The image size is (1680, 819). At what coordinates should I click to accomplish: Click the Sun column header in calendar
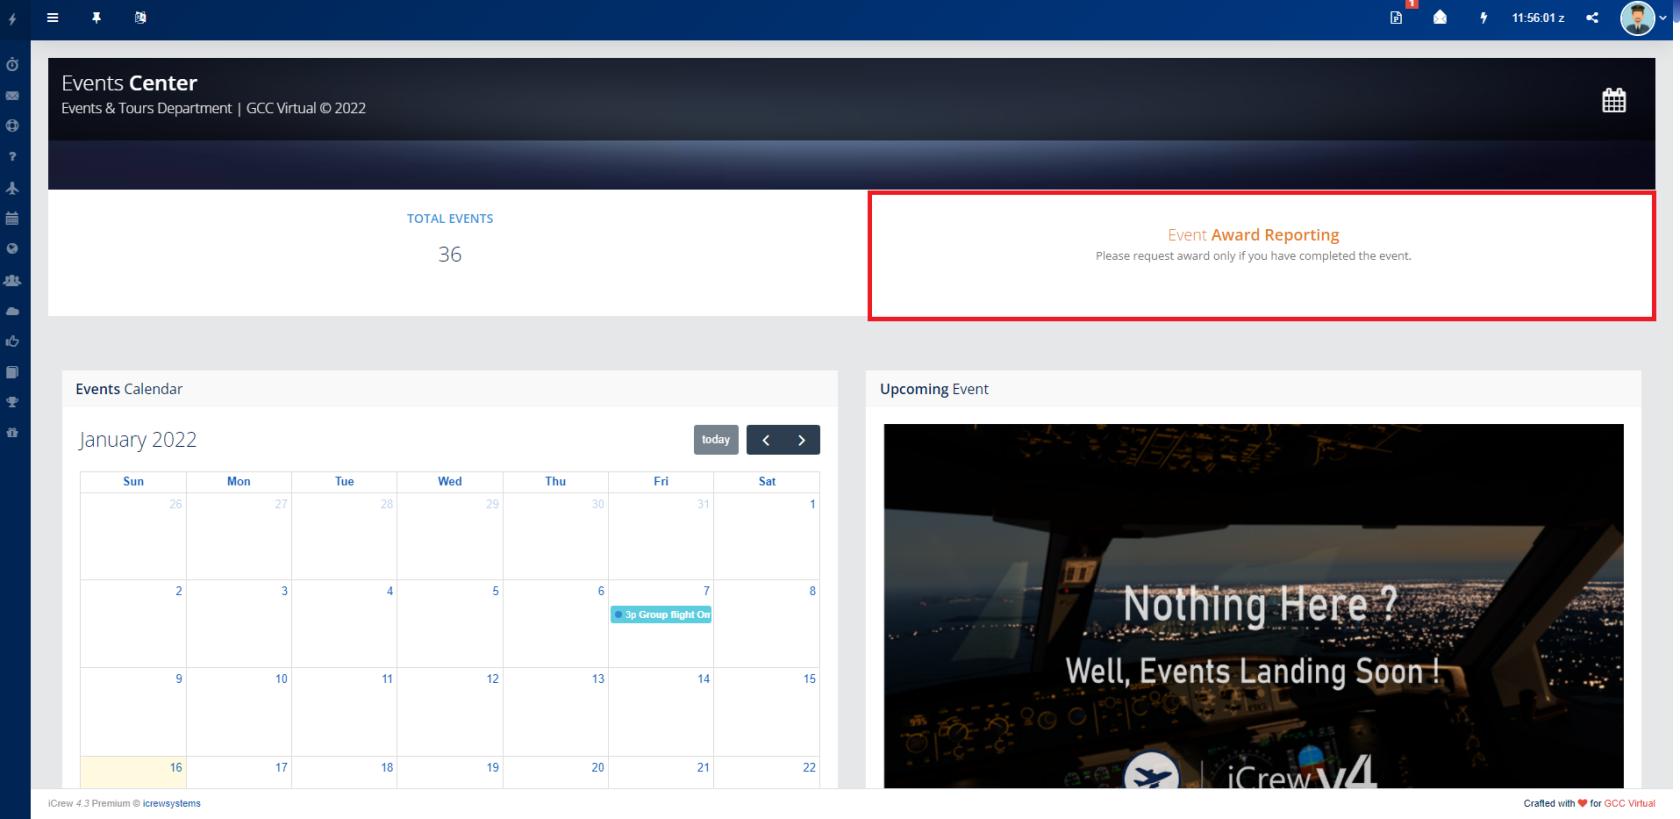[x=133, y=482]
